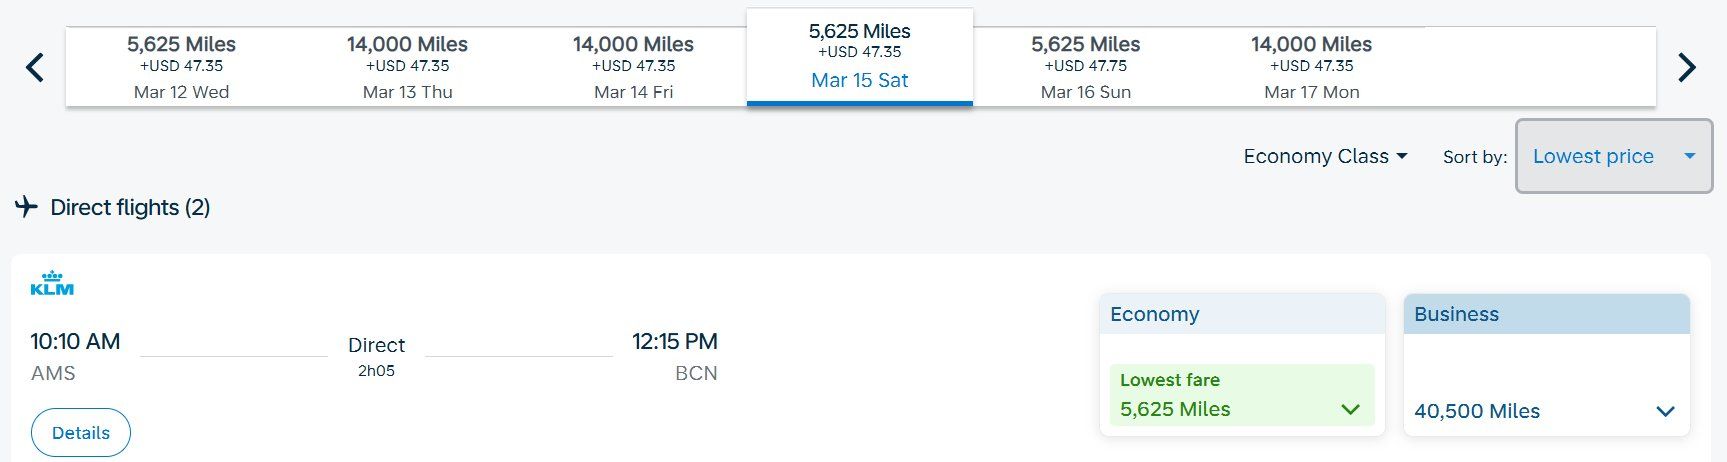
Task: Click the Direct 2h05 duration label
Action: tap(376, 356)
